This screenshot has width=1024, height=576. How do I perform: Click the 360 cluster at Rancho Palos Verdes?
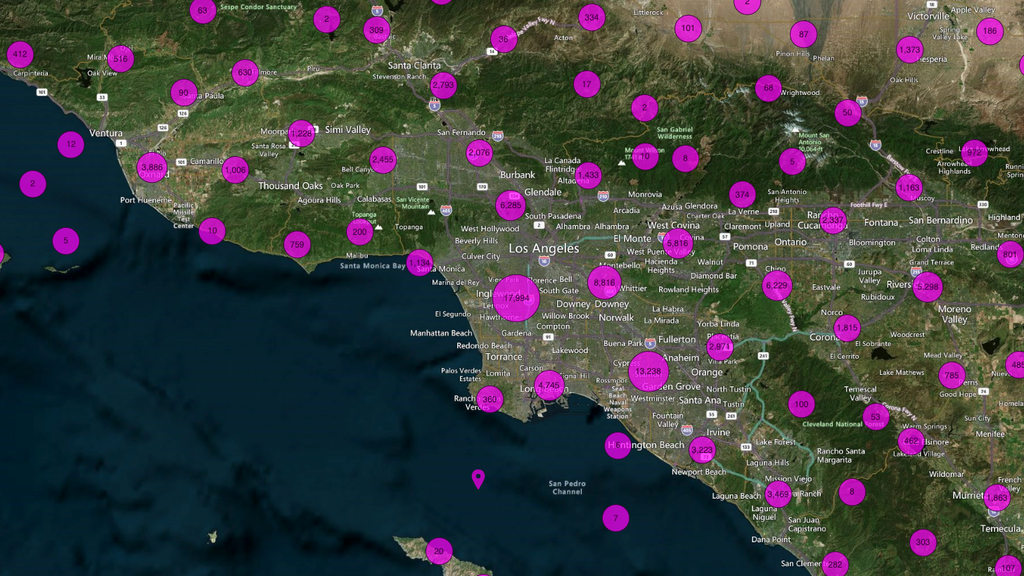[490, 399]
